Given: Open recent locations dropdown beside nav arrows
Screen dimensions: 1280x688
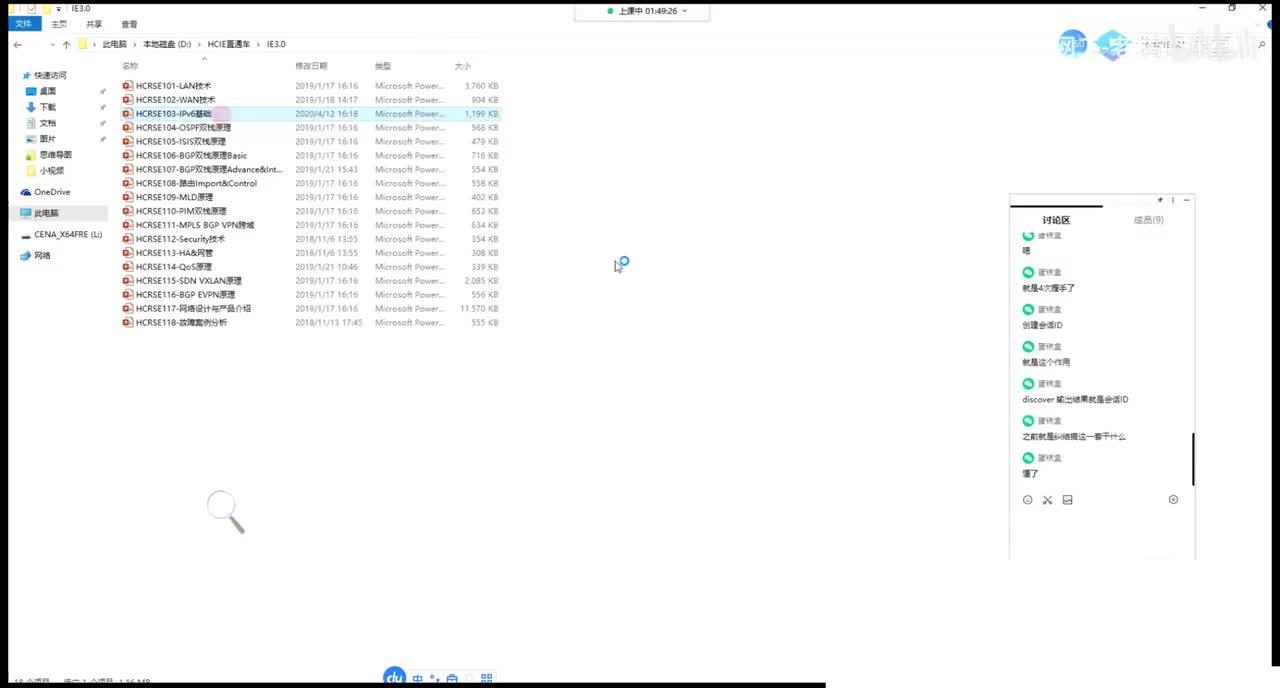Looking at the screenshot, I should 53,45.
